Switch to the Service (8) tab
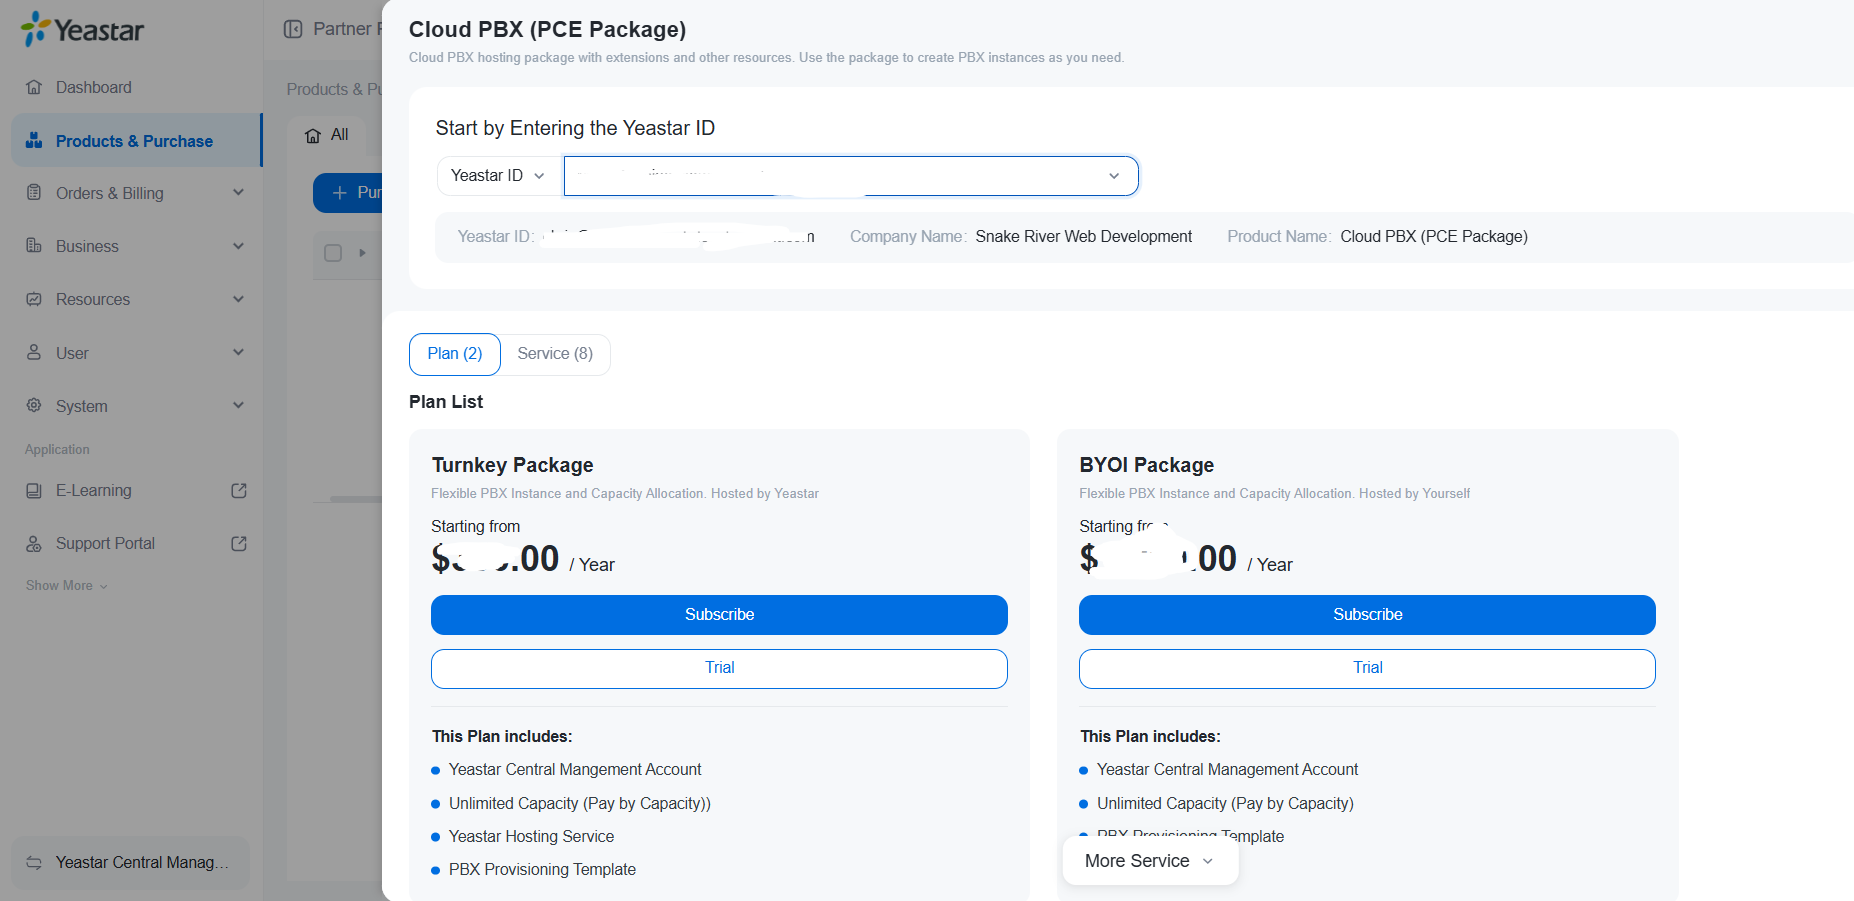Screen dimensions: 1854x901 555,354
